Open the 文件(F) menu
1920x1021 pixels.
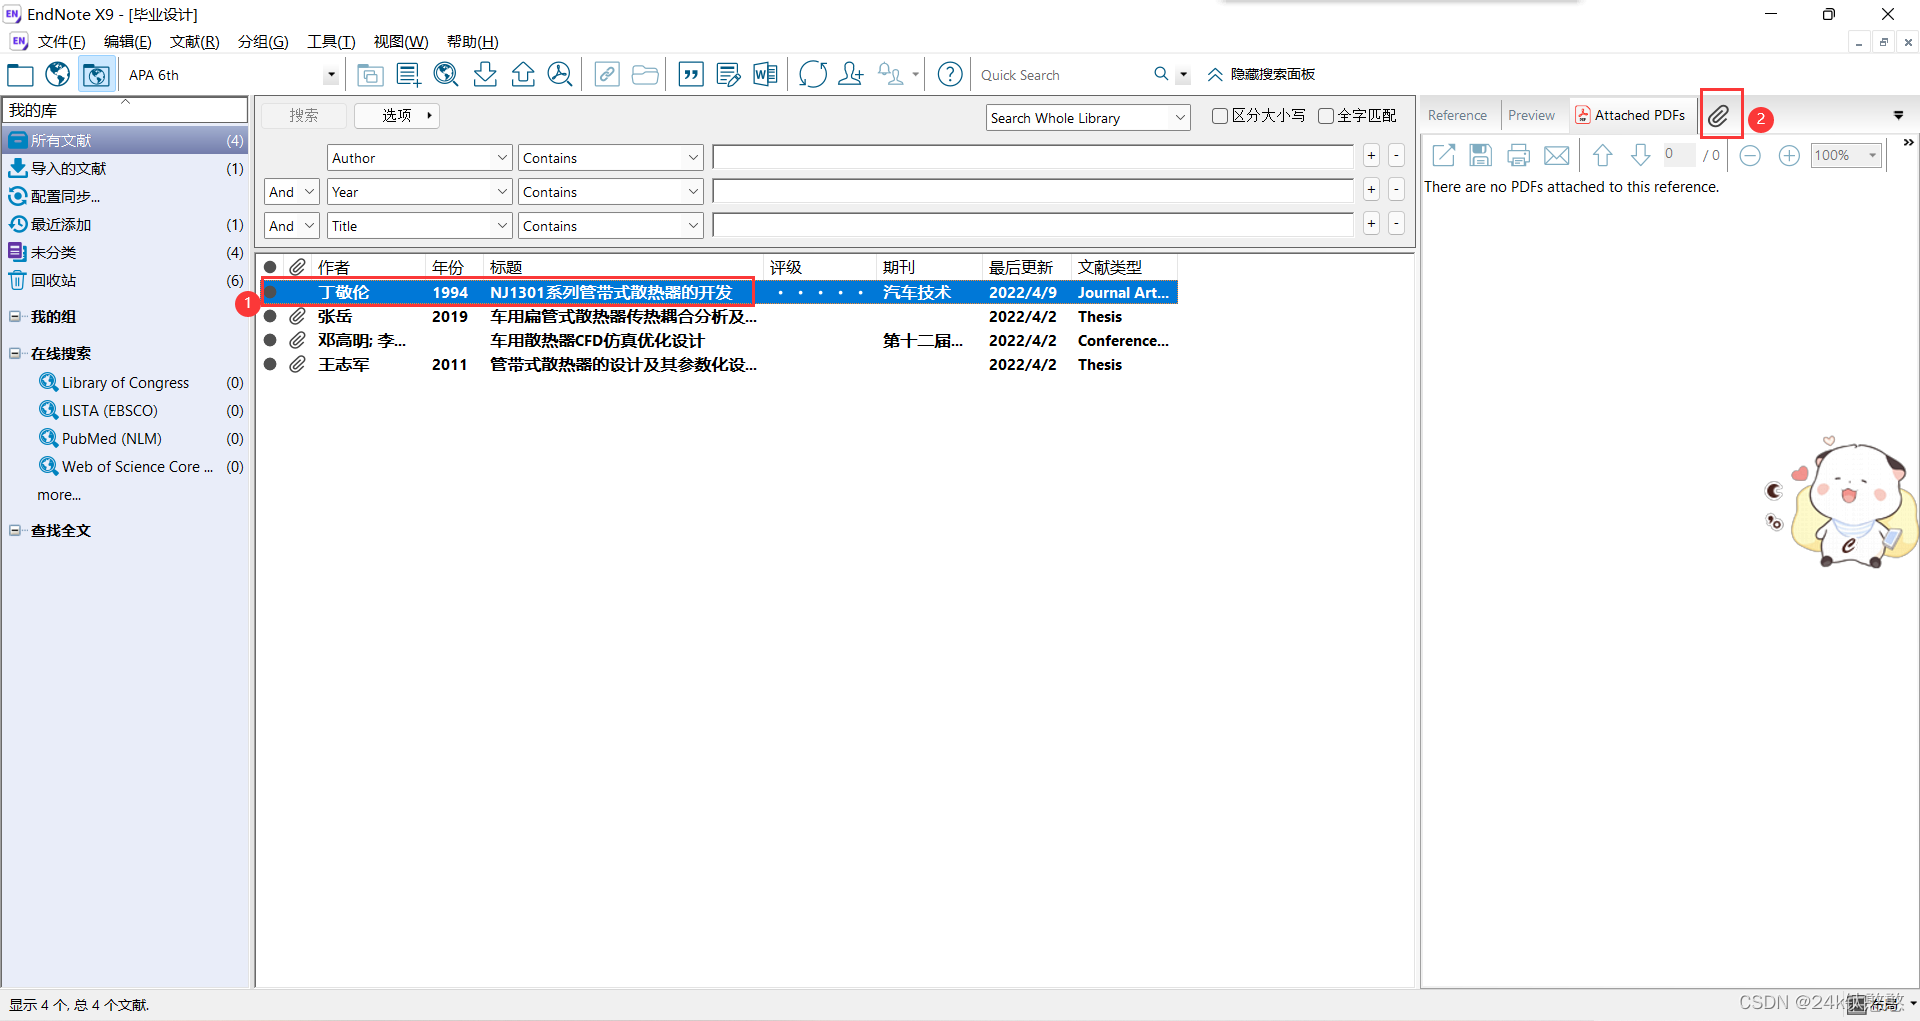pyautogui.click(x=62, y=41)
